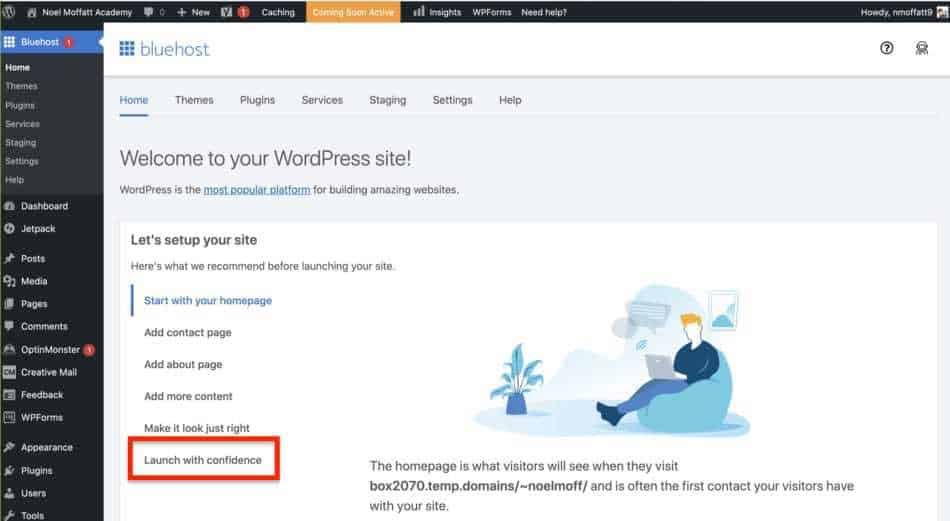
Task: Click the support agent icon in header
Action: (922, 48)
